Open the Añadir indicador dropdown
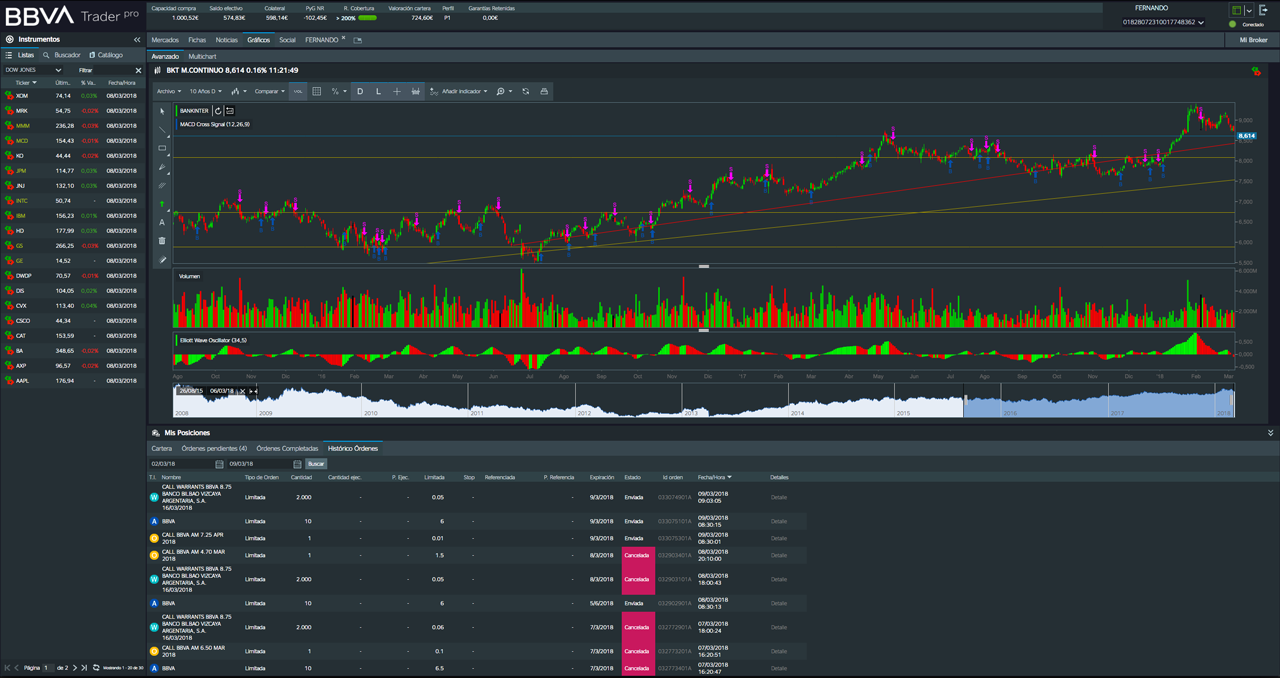Screen dimensions: 1280x678 (x=460, y=91)
